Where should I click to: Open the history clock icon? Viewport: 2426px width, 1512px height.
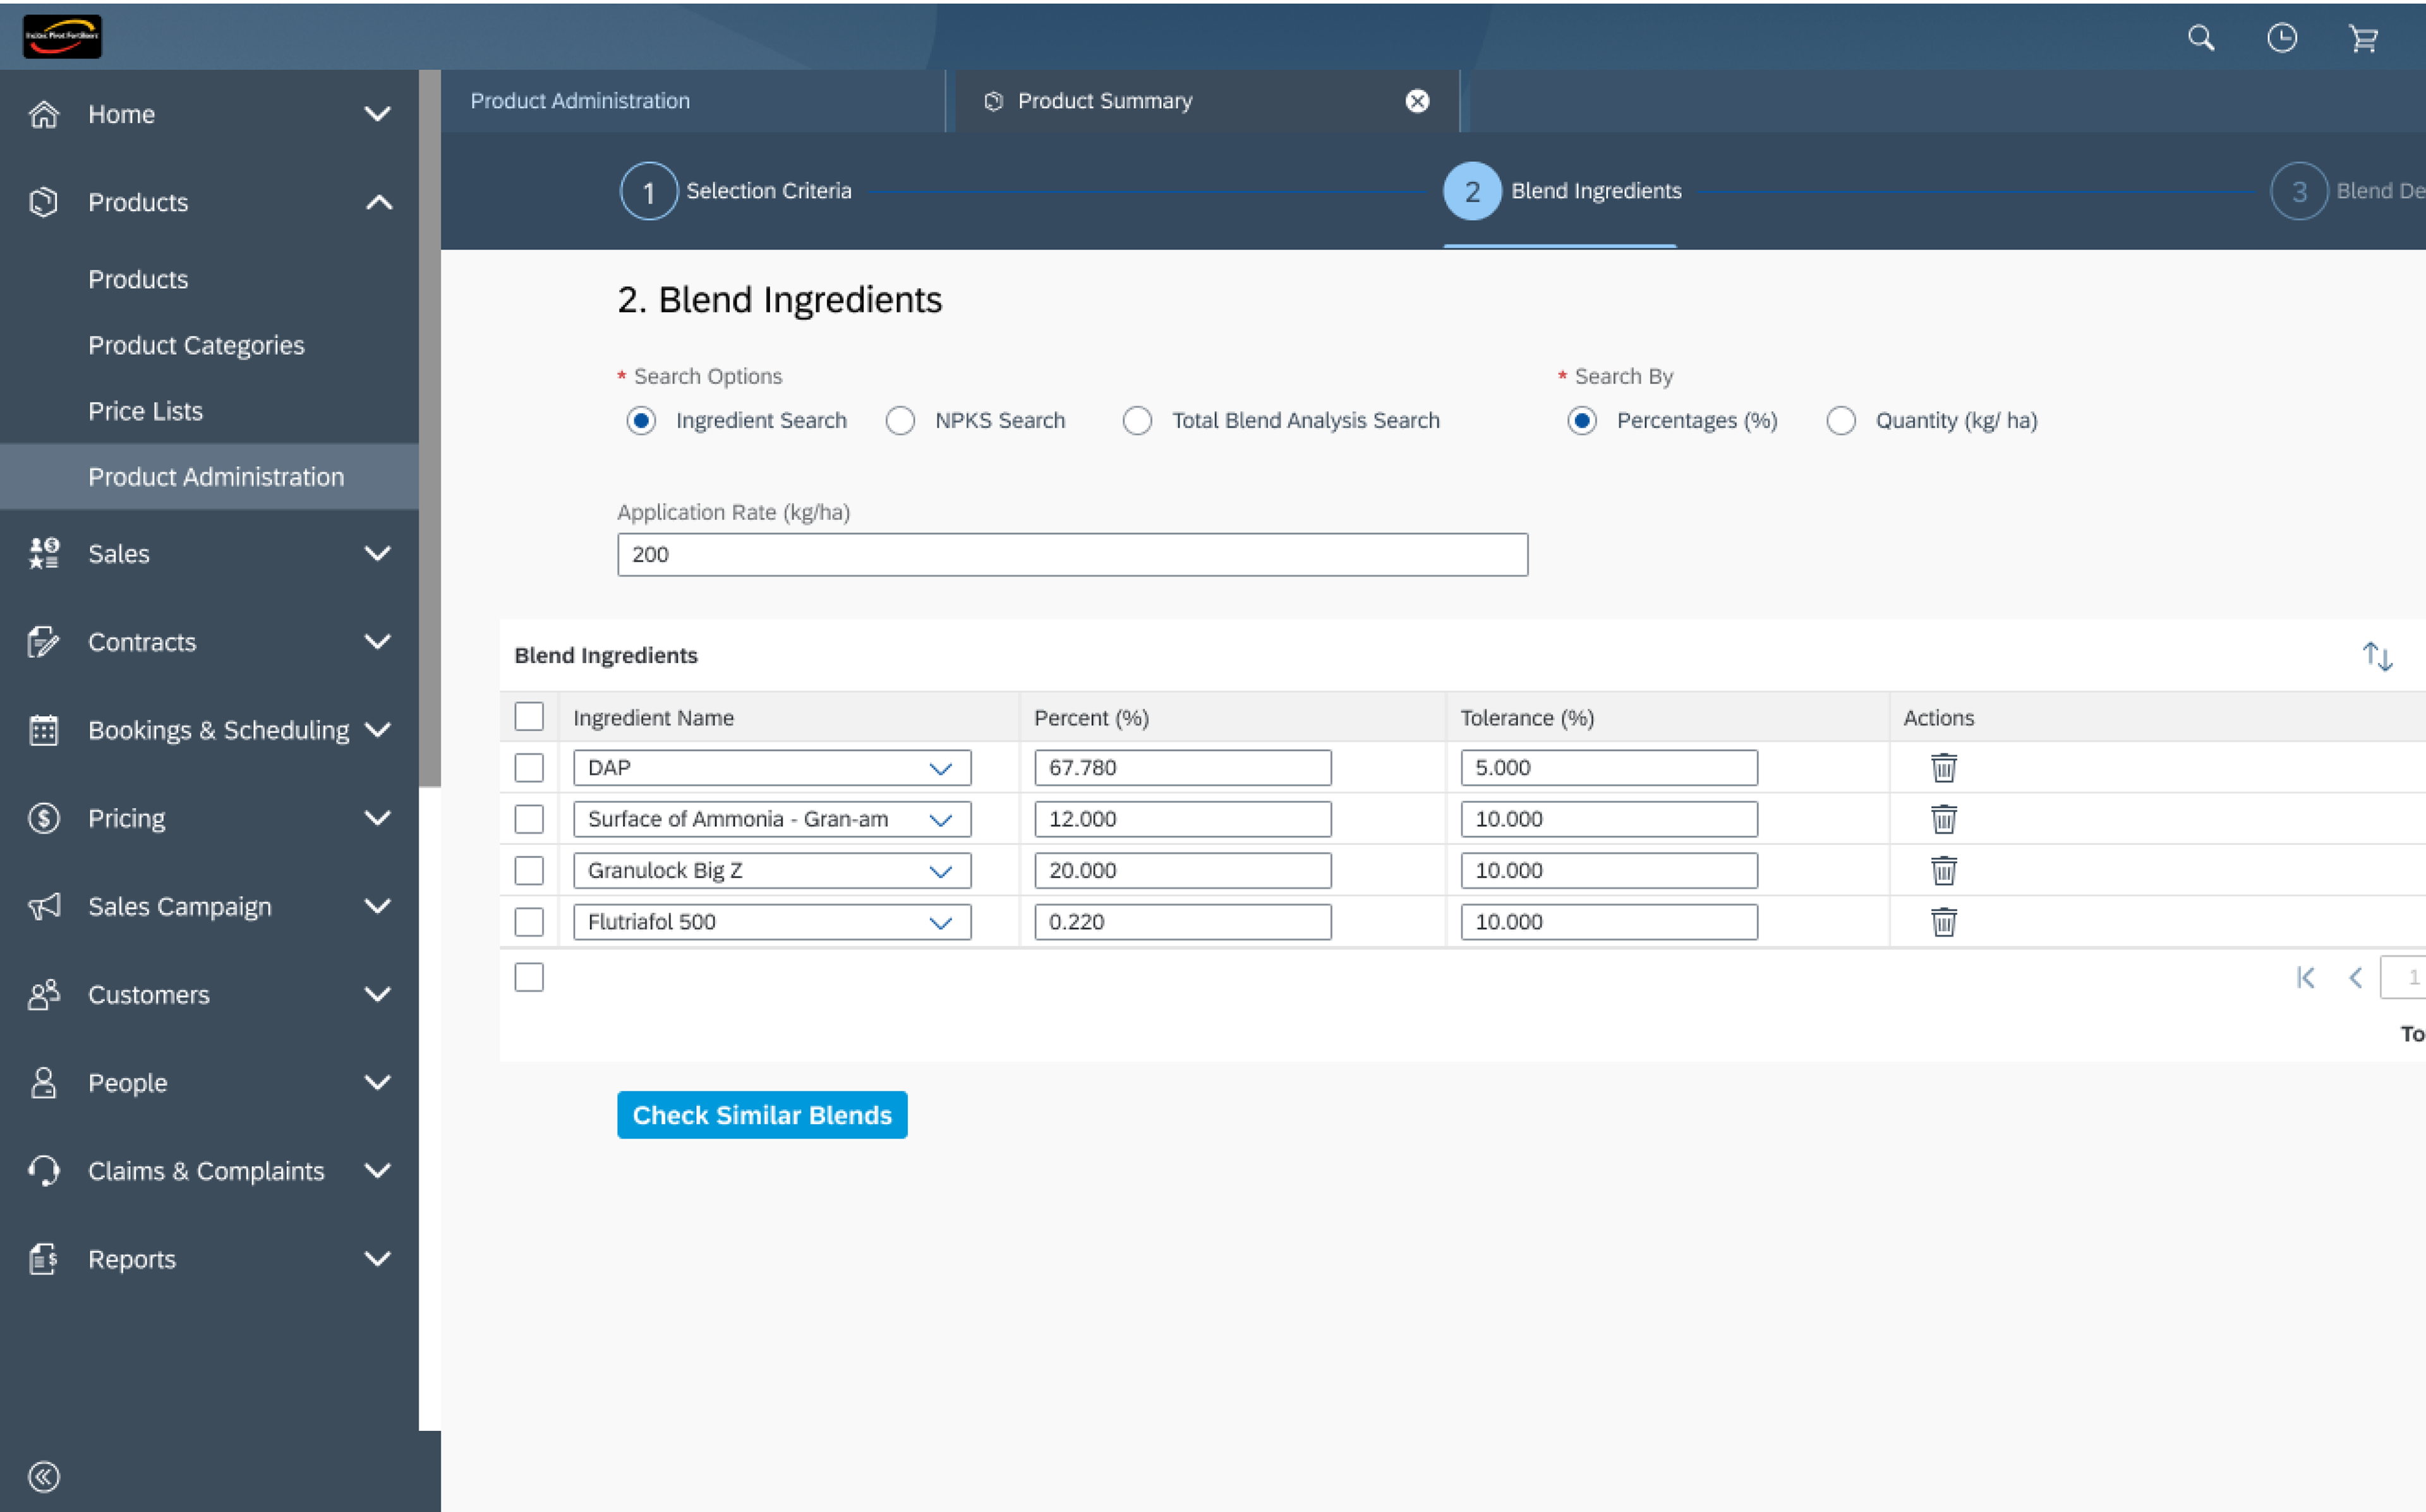[2281, 38]
